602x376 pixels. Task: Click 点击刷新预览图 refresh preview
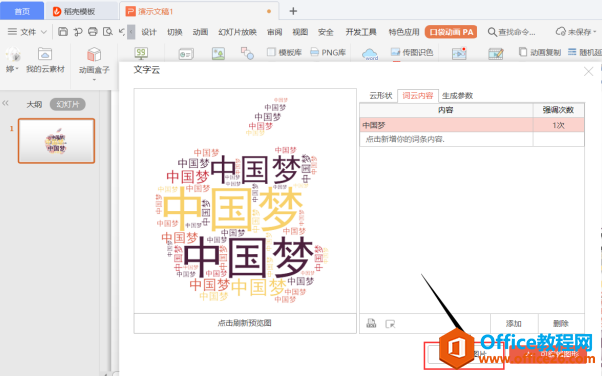245,323
